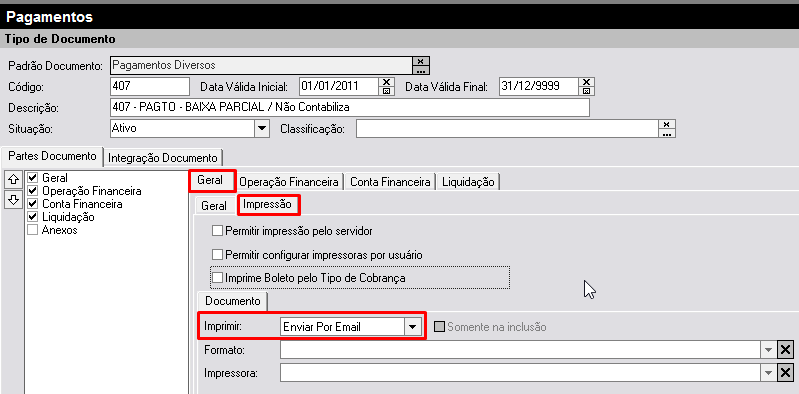Select Geral sub-tab beside Impressão
The image size is (799, 394).
214,206
